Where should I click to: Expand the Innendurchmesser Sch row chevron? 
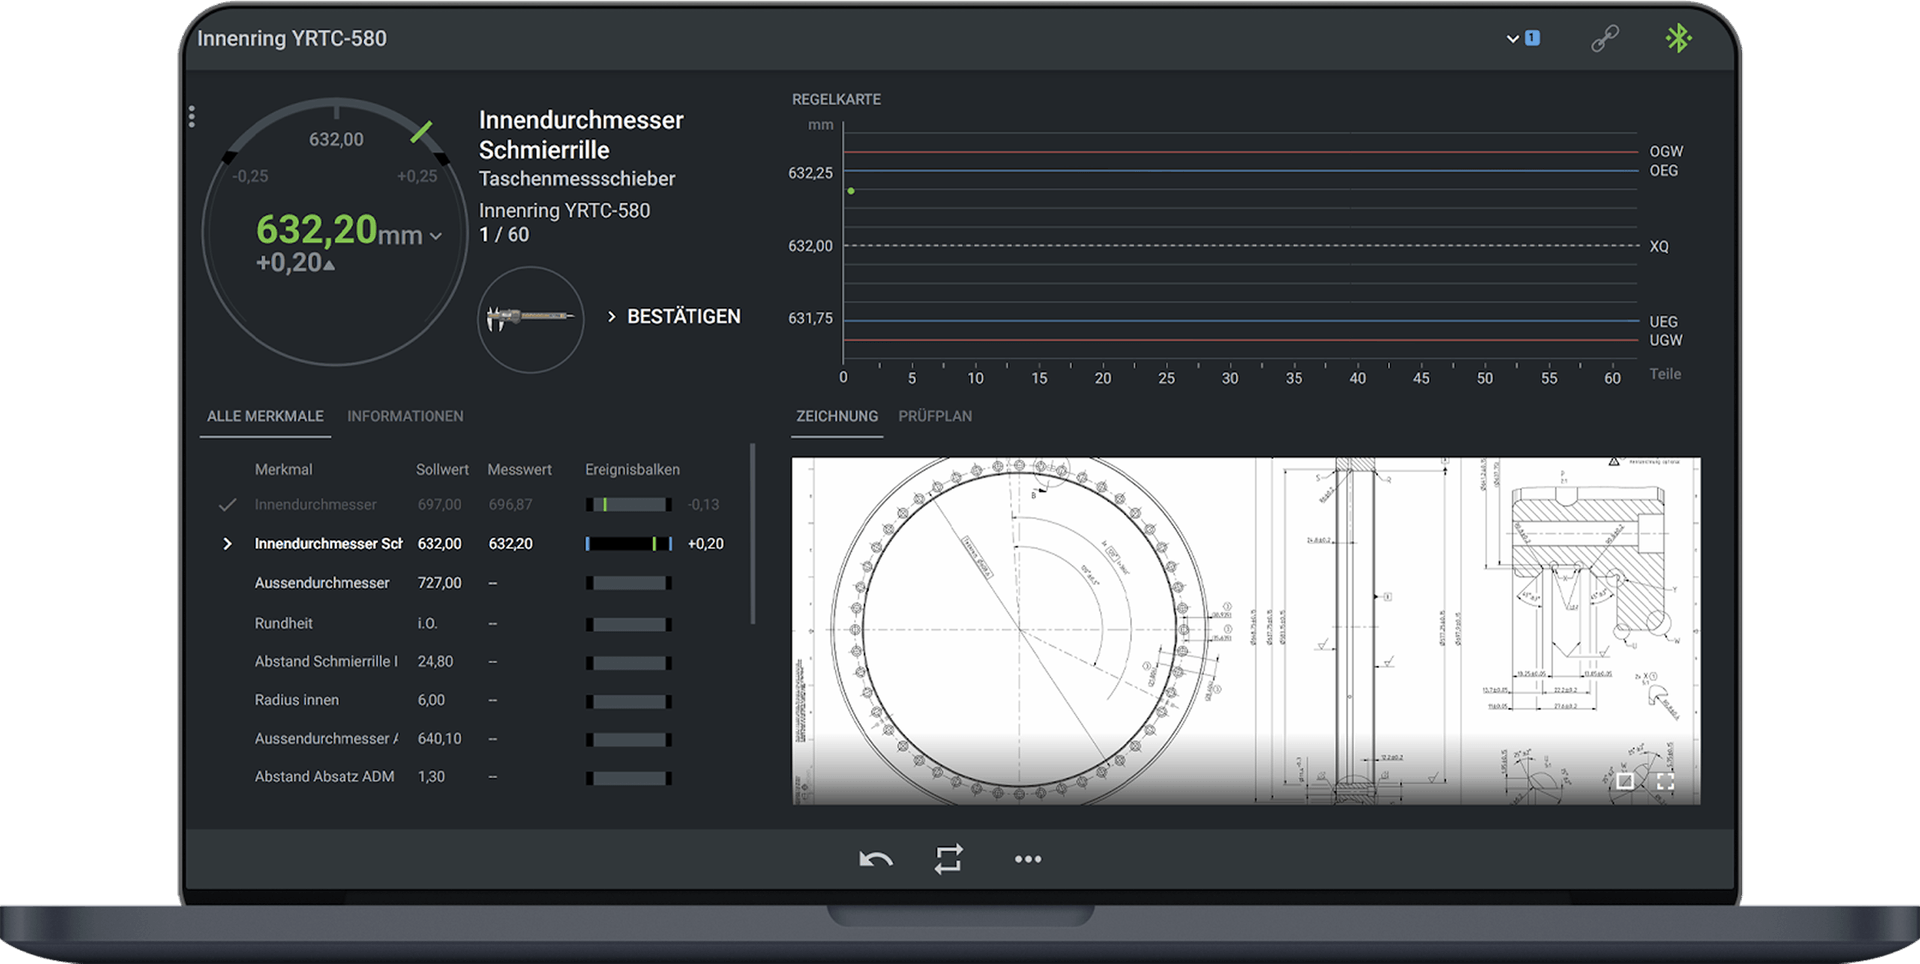[227, 544]
